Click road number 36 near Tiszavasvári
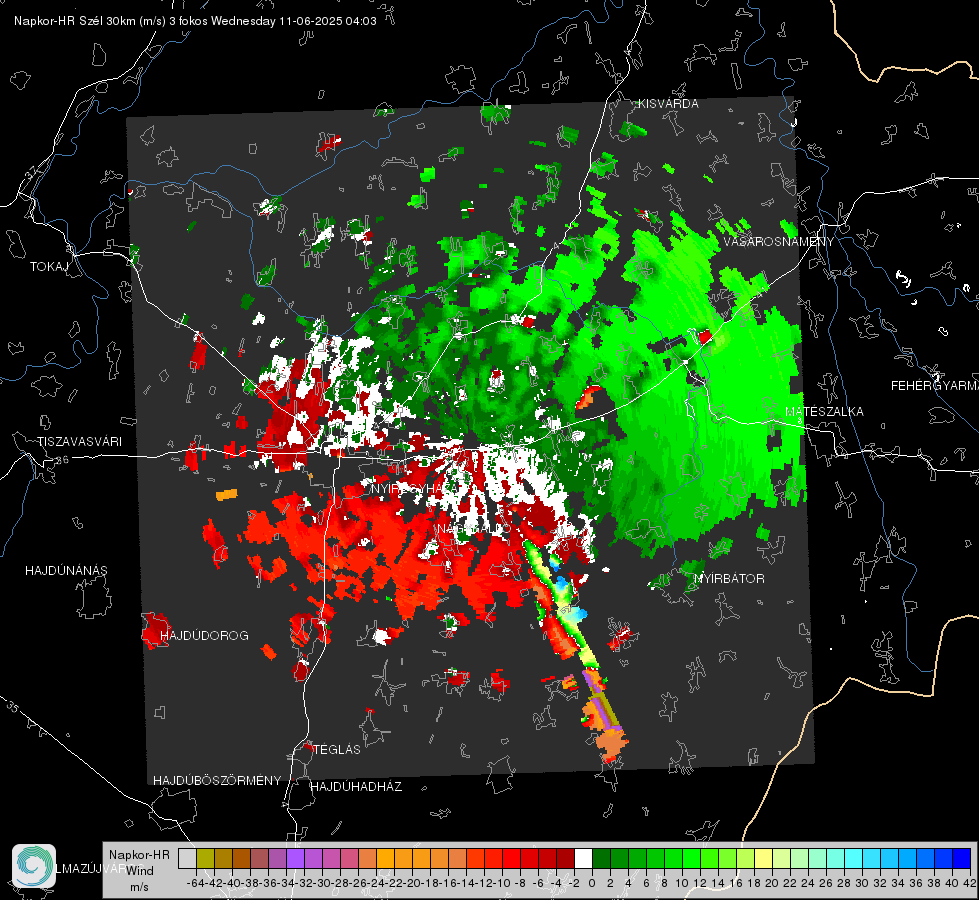Viewport: 979px width, 900px height. click(62, 460)
